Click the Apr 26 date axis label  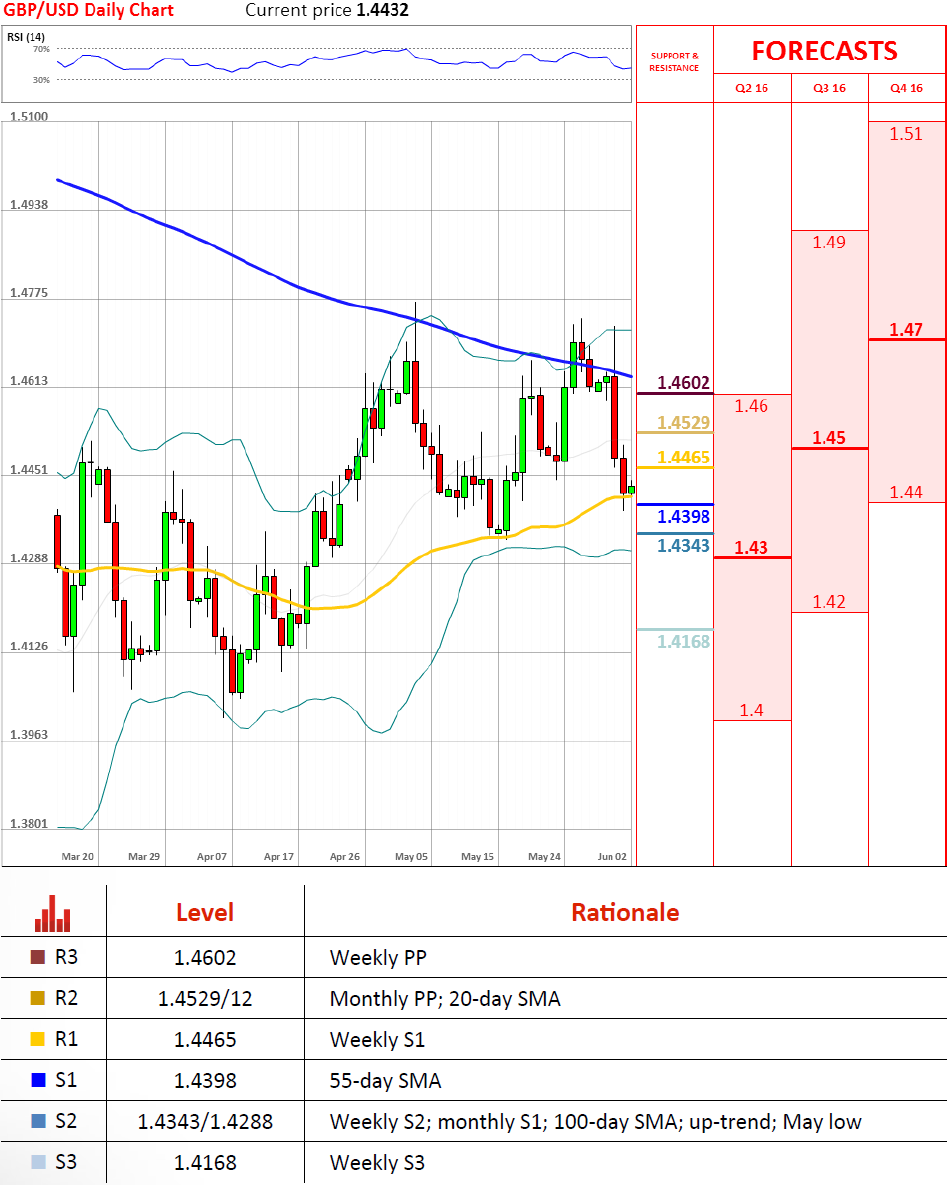345,856
